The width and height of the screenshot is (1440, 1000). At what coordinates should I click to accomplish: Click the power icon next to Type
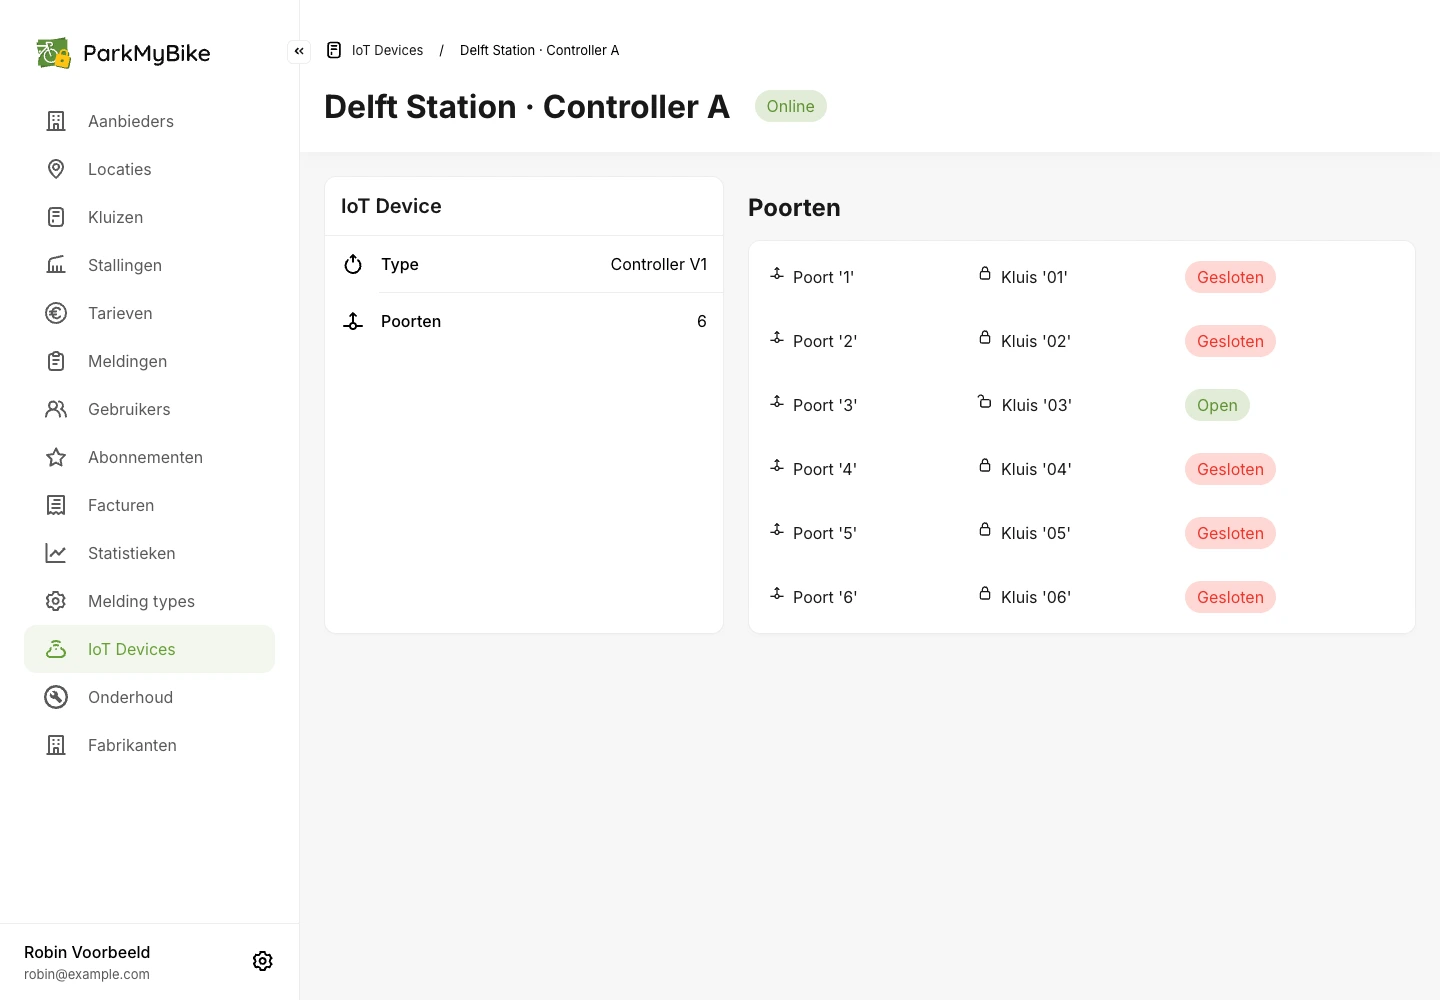(x=353, y=264)
